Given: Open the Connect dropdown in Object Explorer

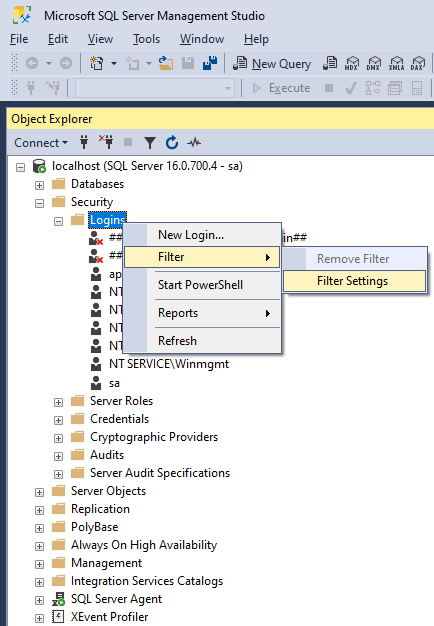Looking at the screenshot, I should coord(41,143).
